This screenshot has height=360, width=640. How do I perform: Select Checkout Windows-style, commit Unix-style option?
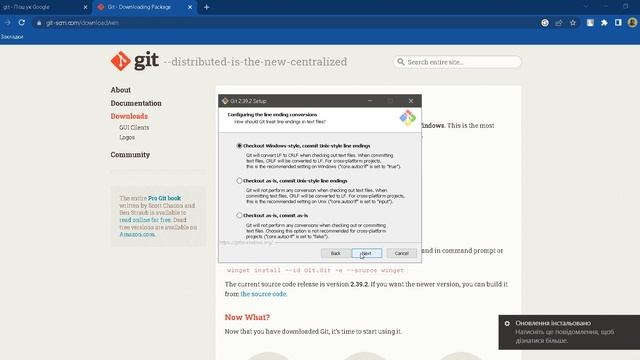coord(240,146)
